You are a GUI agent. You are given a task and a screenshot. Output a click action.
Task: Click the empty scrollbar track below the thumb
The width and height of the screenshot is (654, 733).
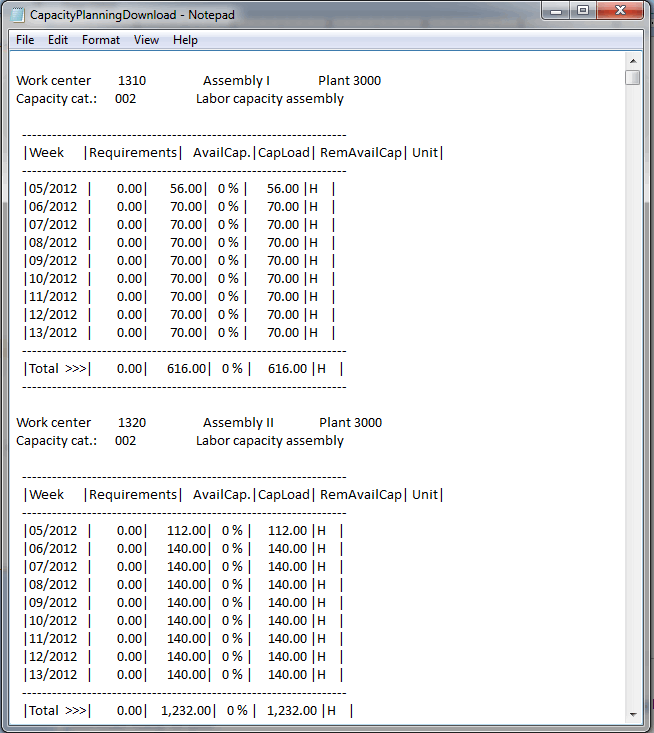point(632,400)
